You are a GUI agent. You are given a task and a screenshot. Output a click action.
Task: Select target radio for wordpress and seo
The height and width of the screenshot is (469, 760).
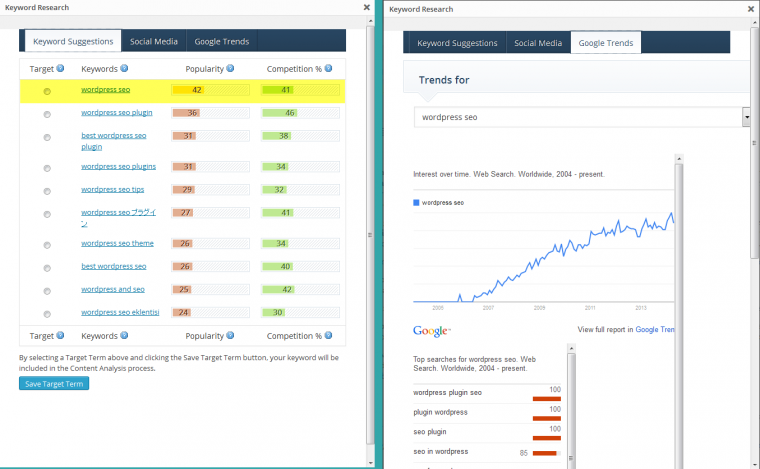(47, 291)
